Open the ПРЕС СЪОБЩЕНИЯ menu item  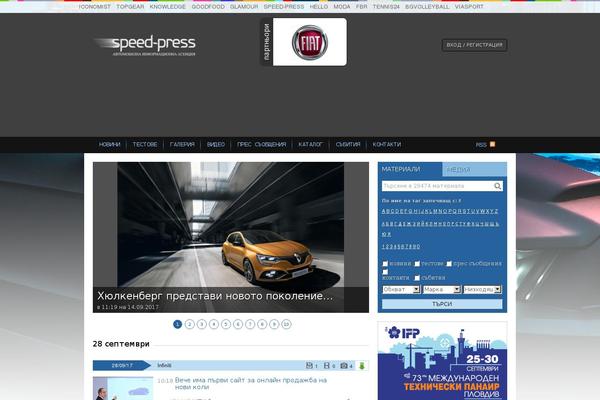261,144
